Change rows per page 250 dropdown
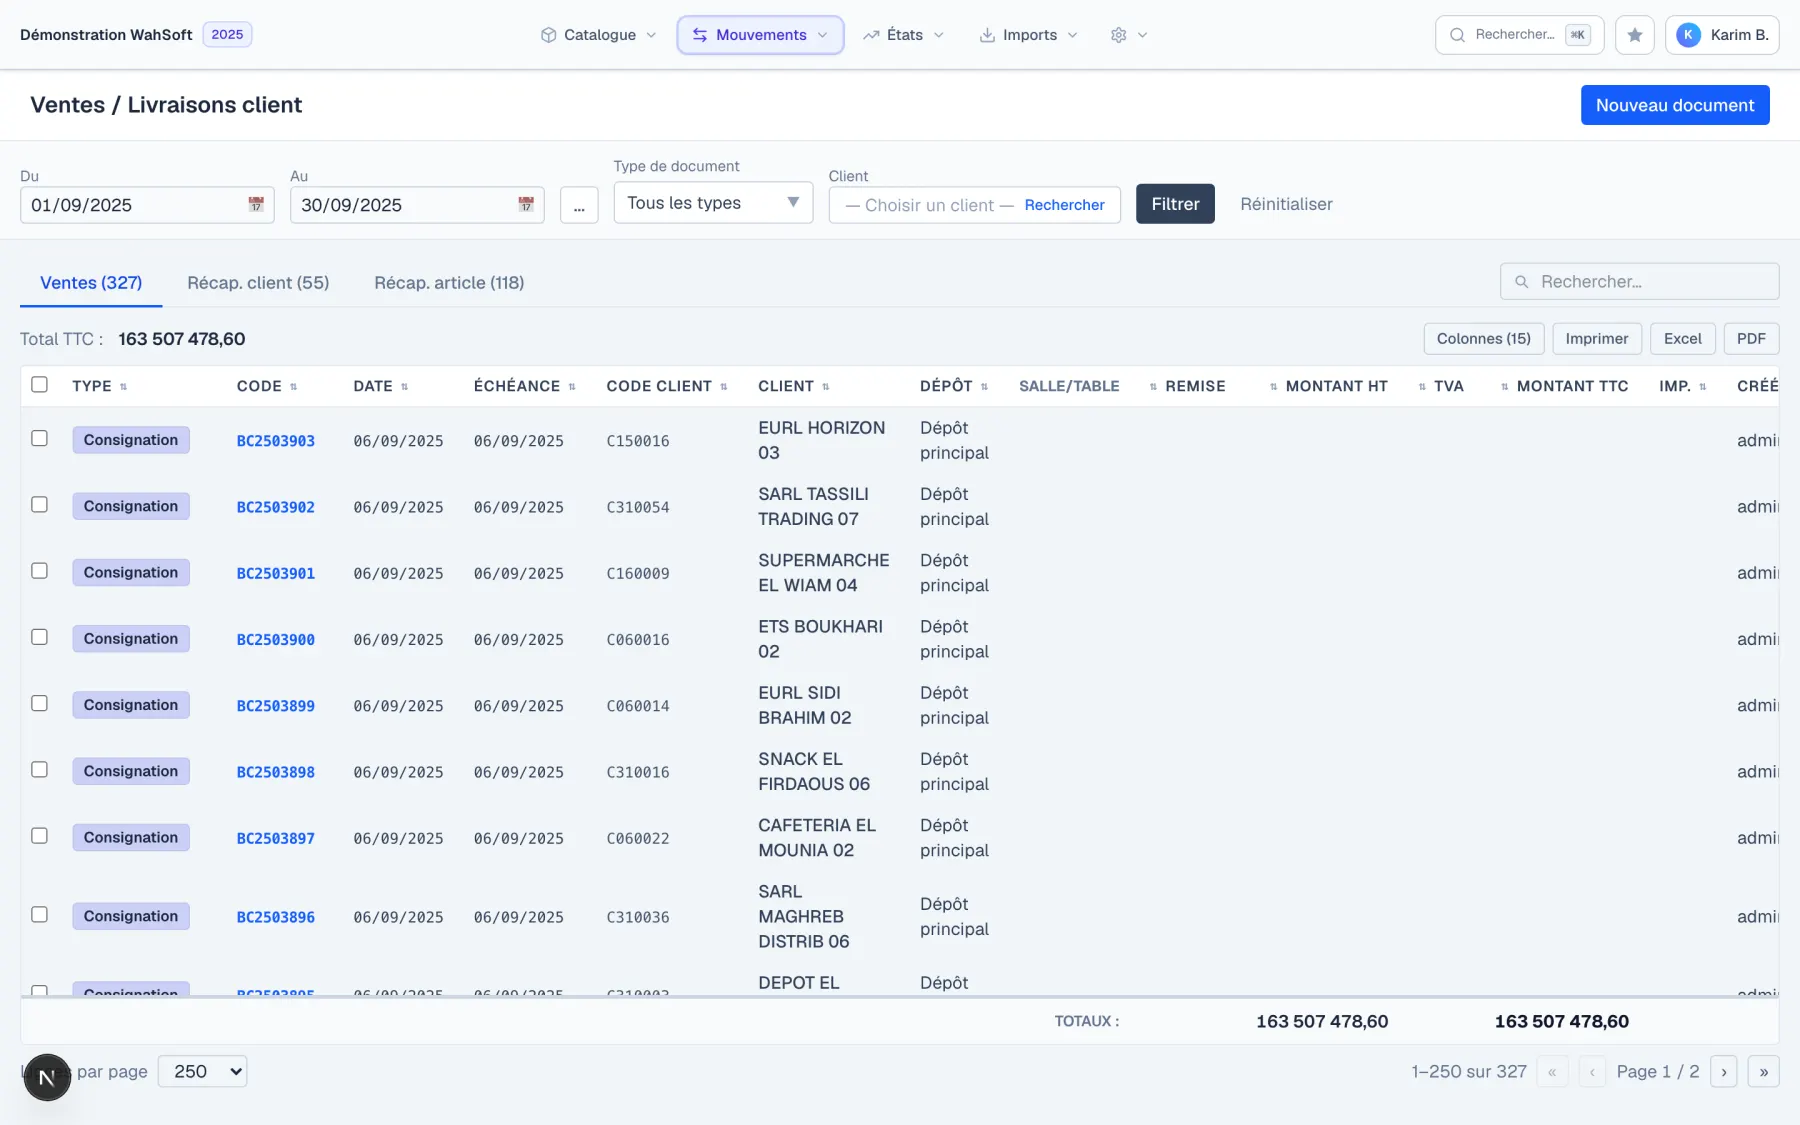Screen dimensions: 1800x1125 coord(202,1071)
